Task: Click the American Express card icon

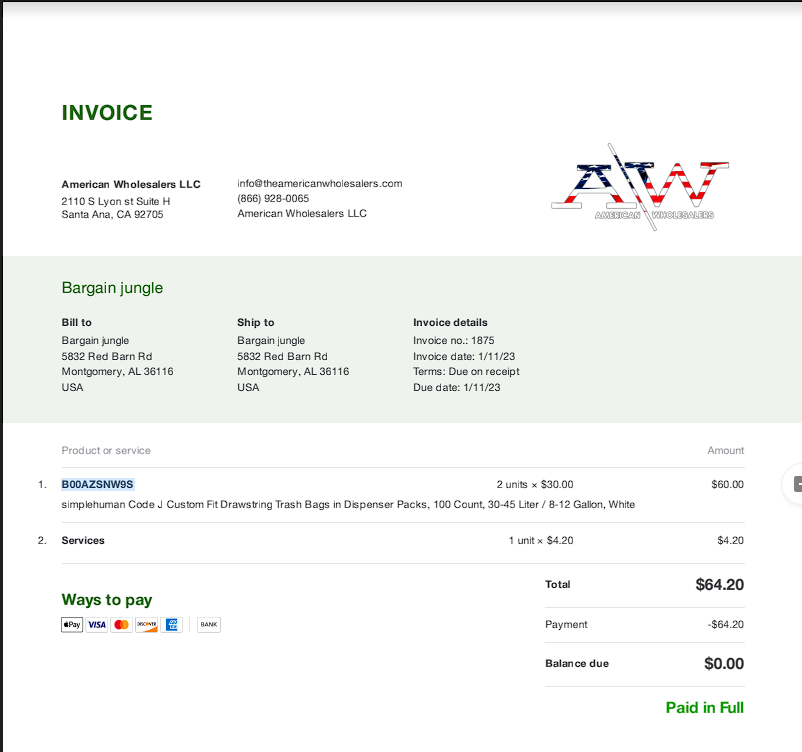Action: (171, 625)
